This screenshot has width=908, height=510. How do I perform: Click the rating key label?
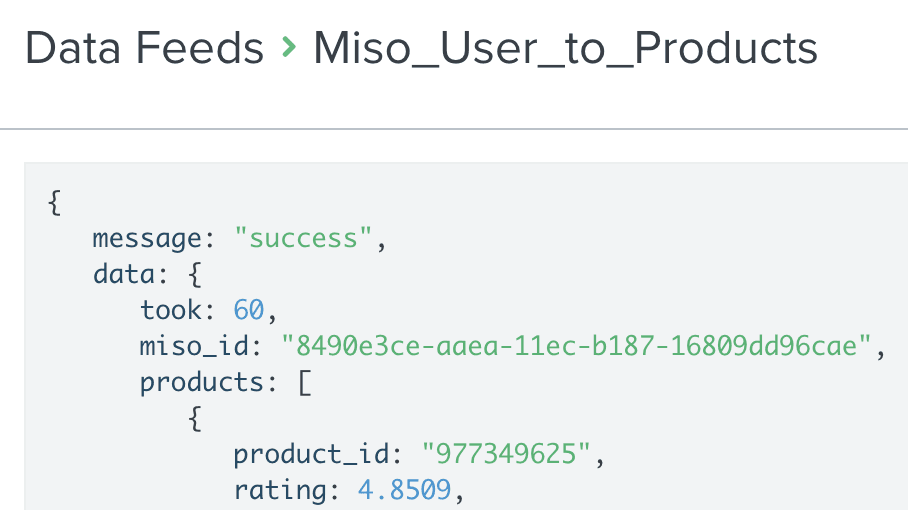click(280, 490)
